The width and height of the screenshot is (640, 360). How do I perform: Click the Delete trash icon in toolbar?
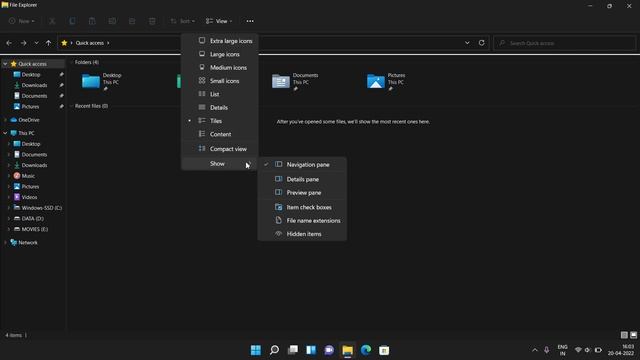(152, 21)
